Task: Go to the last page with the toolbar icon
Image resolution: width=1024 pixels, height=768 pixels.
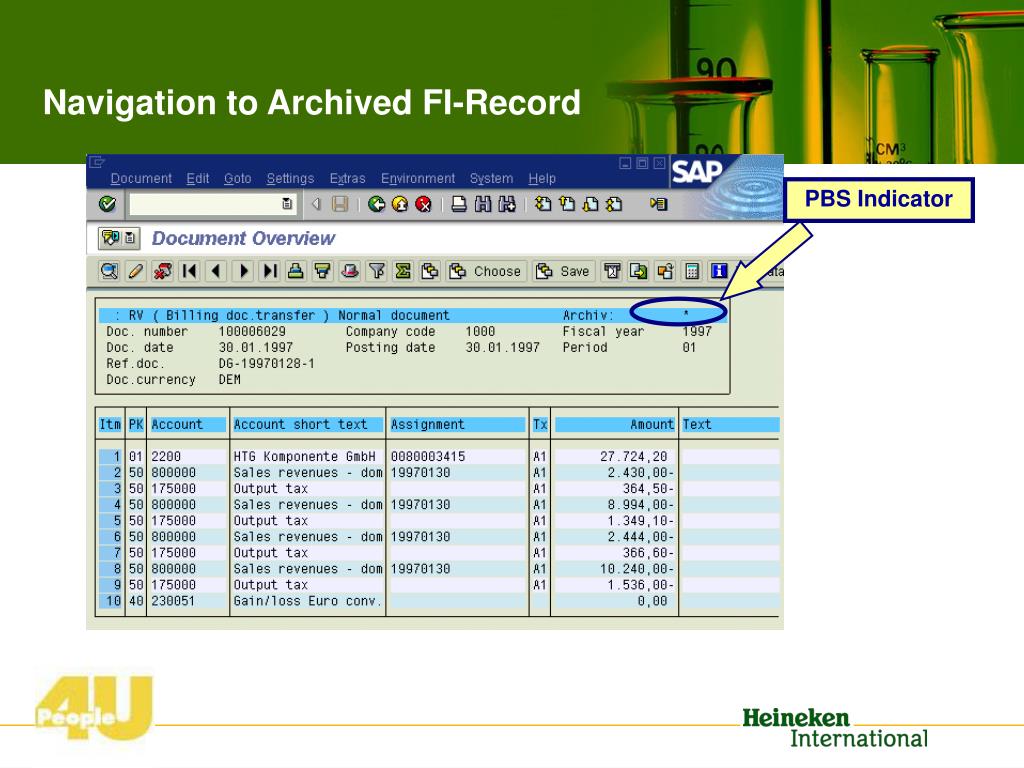Action: pos(614,204)
